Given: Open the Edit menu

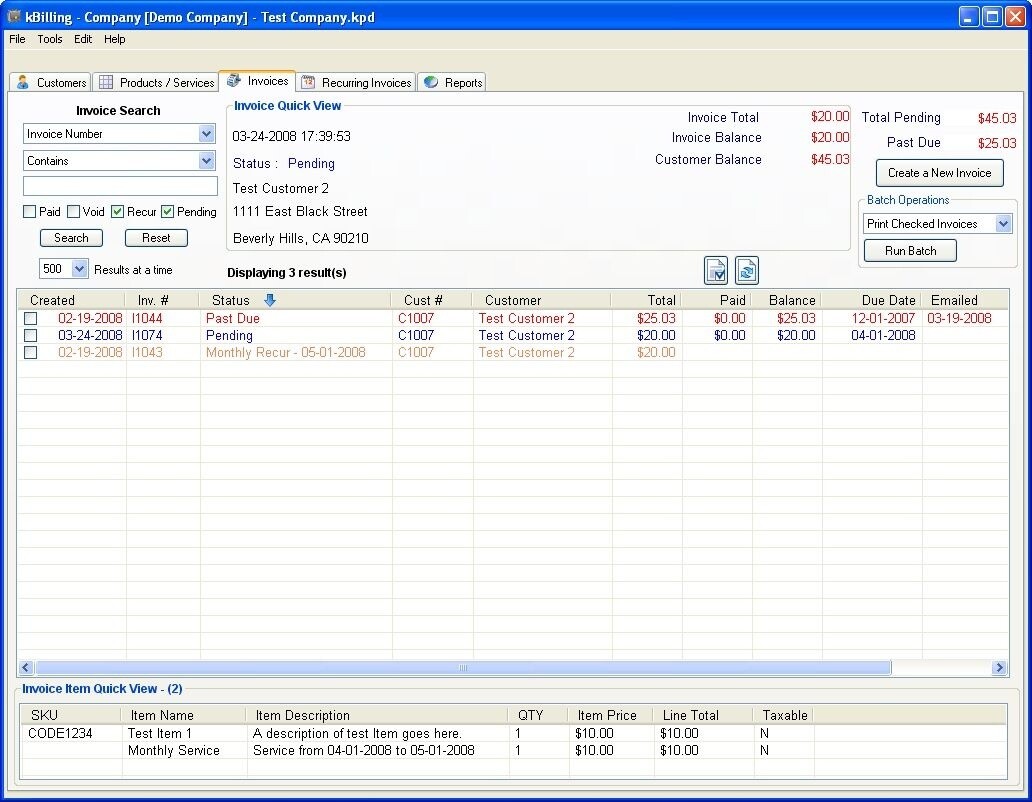Looking at the screenshot, I should click(82, 39).
